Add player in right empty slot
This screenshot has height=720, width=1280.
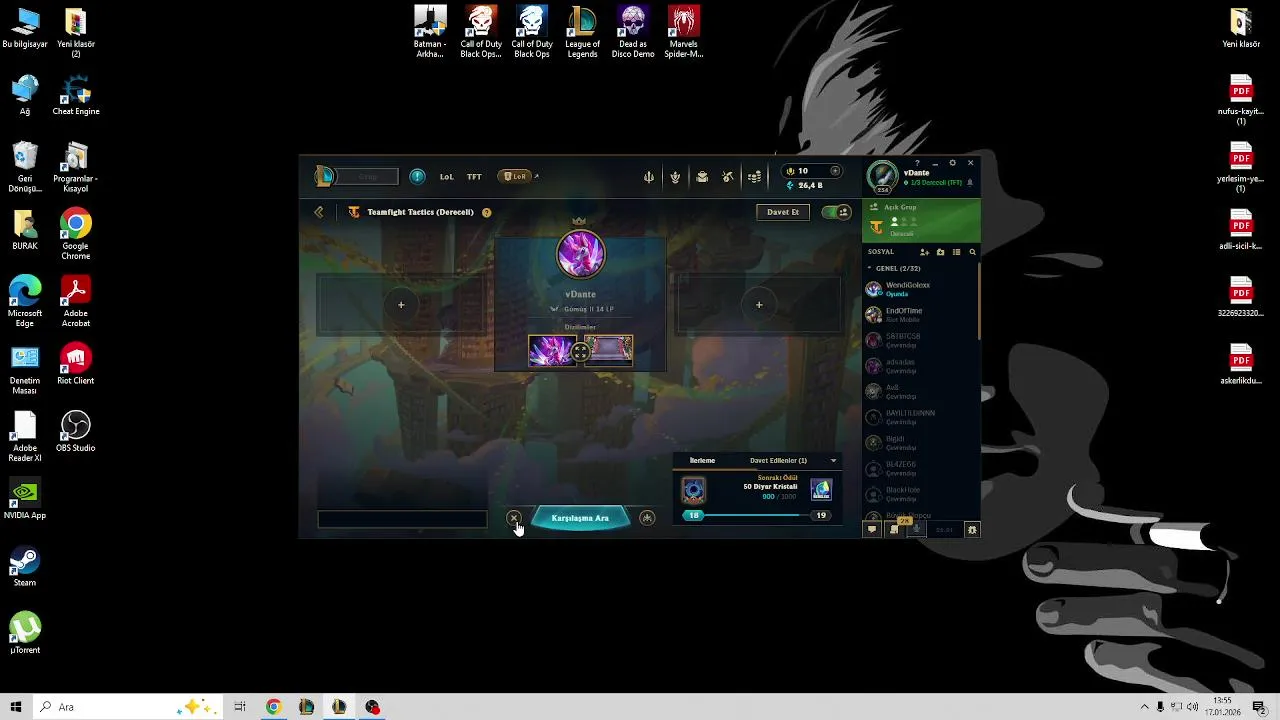point(759,305)
